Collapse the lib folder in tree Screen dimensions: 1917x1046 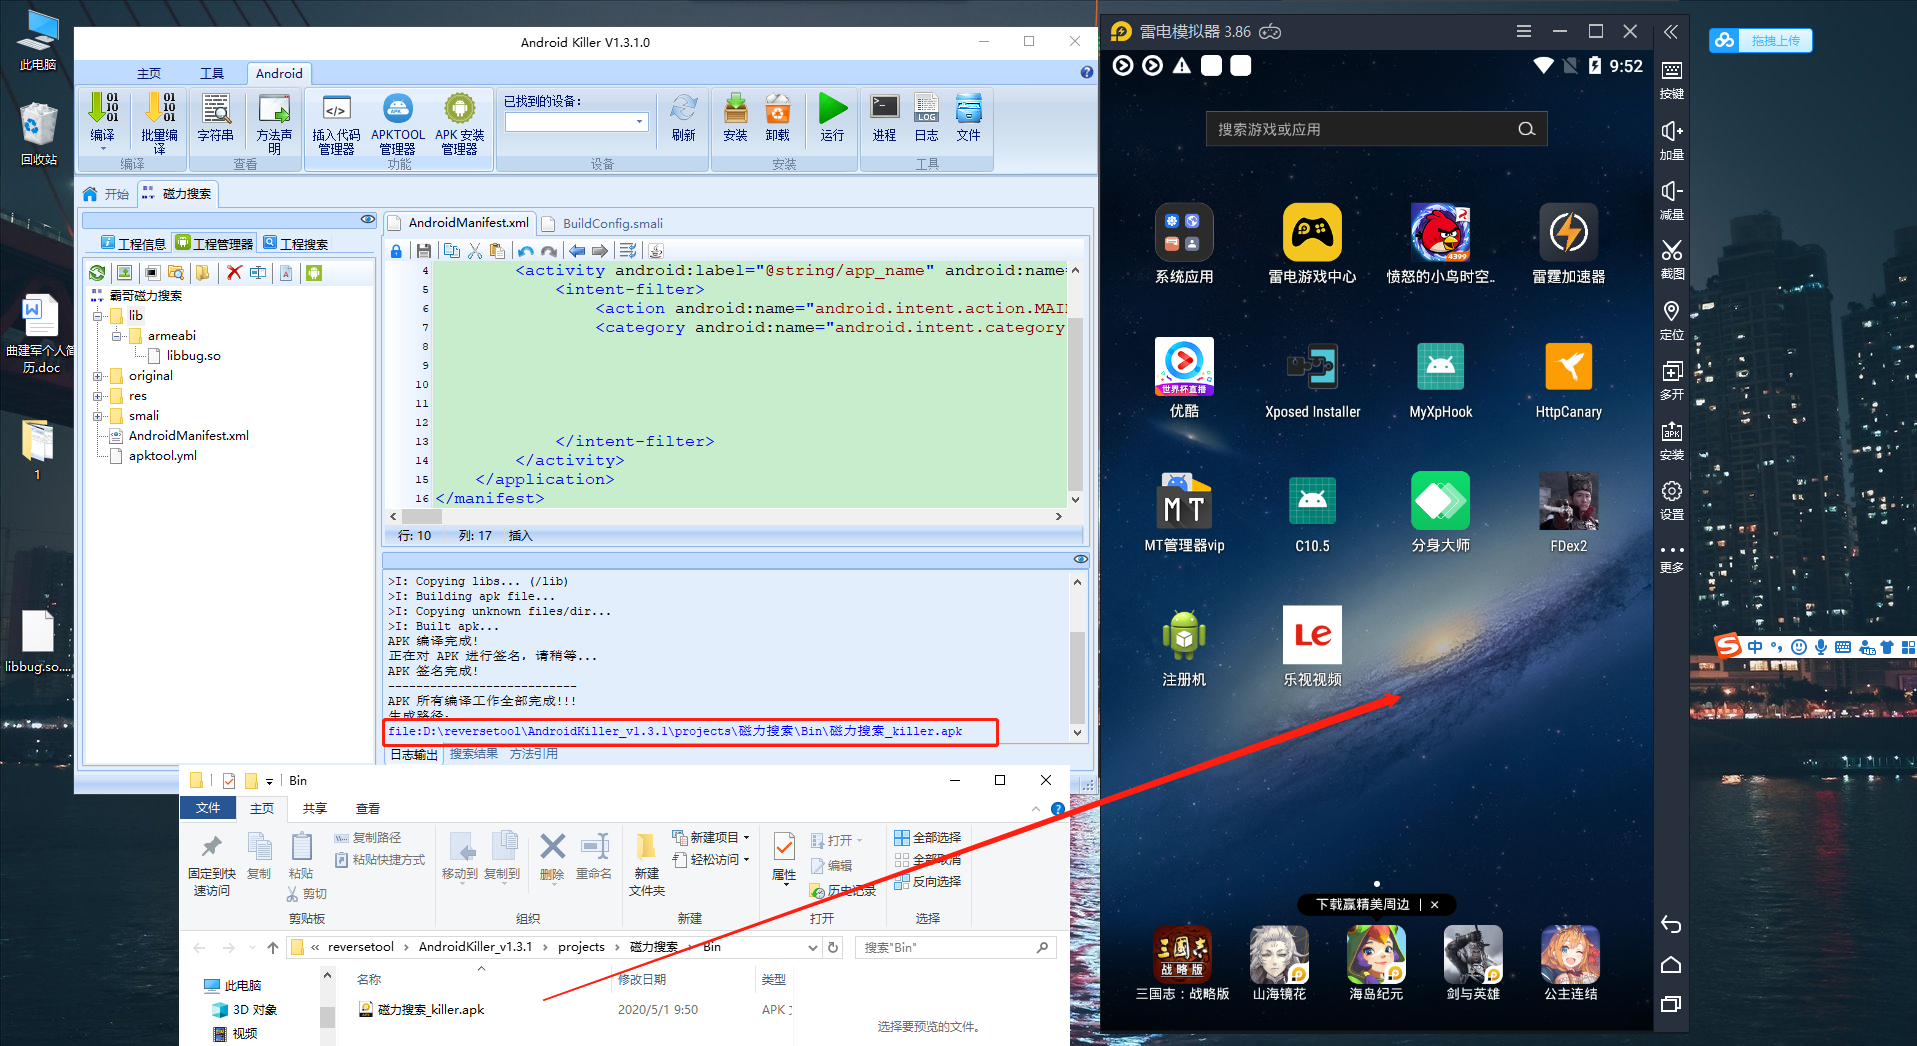pos(98,316)
